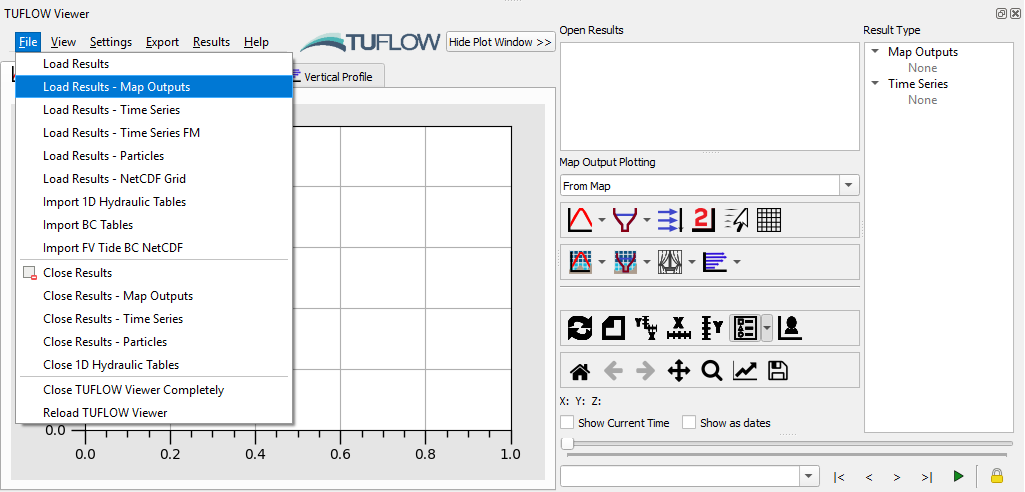
Task: Enable the Show Current Time checkbox
Action: point(568,423)
